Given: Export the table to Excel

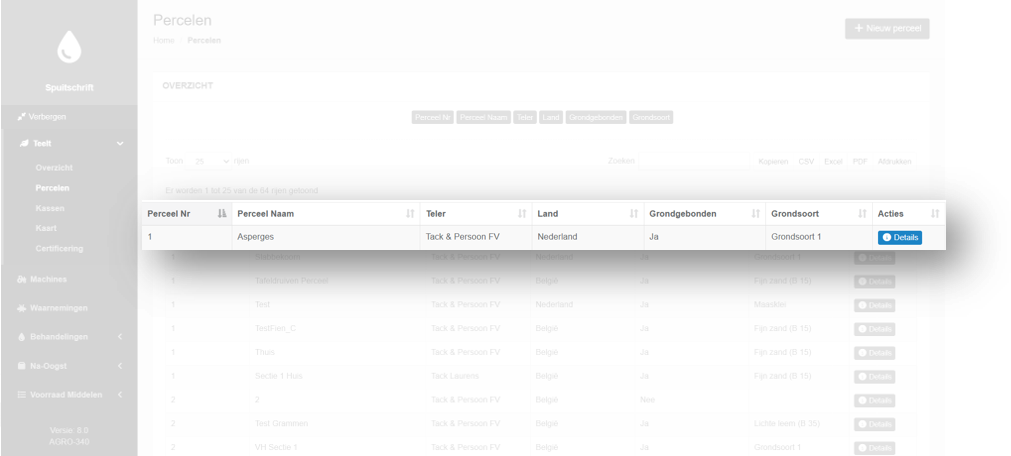Looking at the screenshot, I should (x=833, y=161).
